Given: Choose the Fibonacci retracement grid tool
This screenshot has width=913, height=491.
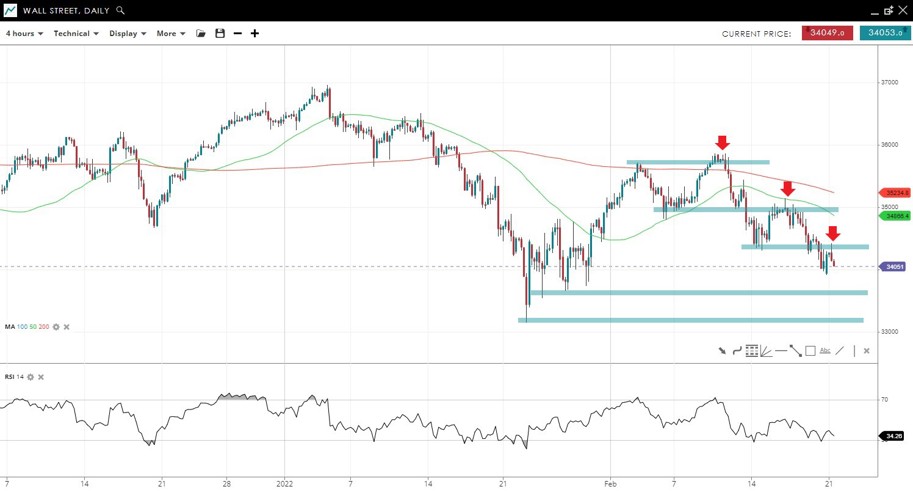Looking at the screenshot, I should 751,351.
